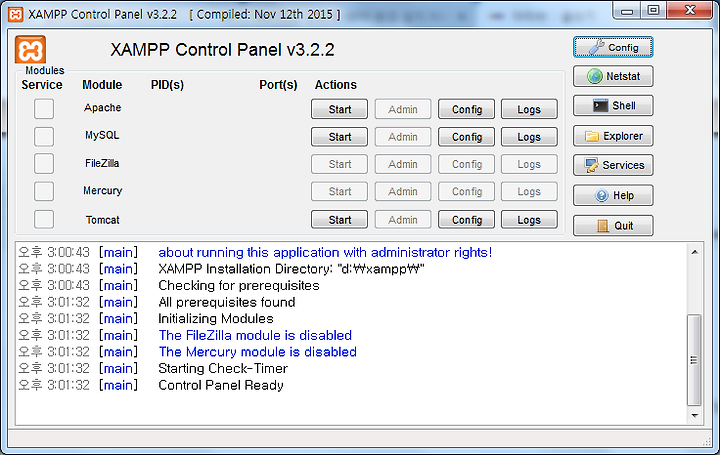The height and width of the screenshot is (455, 720).
Task: Select the FileZilla module label
Action: pyautogui.click(x=102, y=163)
